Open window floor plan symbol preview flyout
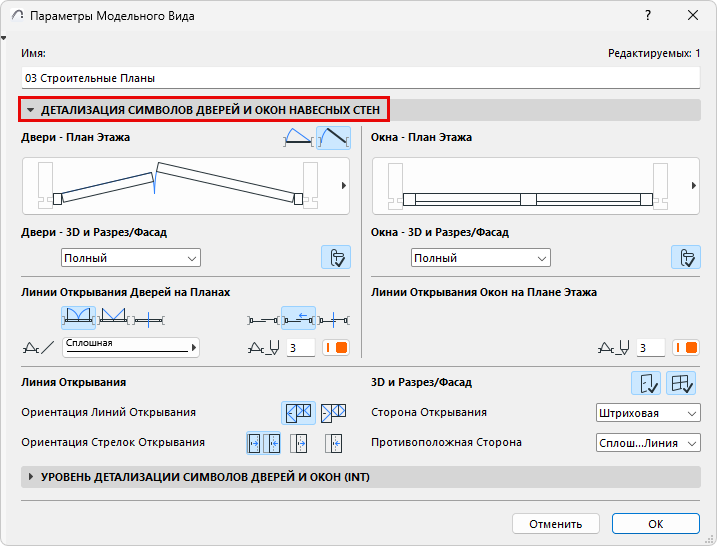The image size is (717, 546). pyautogui.click(x=694, y=186)
